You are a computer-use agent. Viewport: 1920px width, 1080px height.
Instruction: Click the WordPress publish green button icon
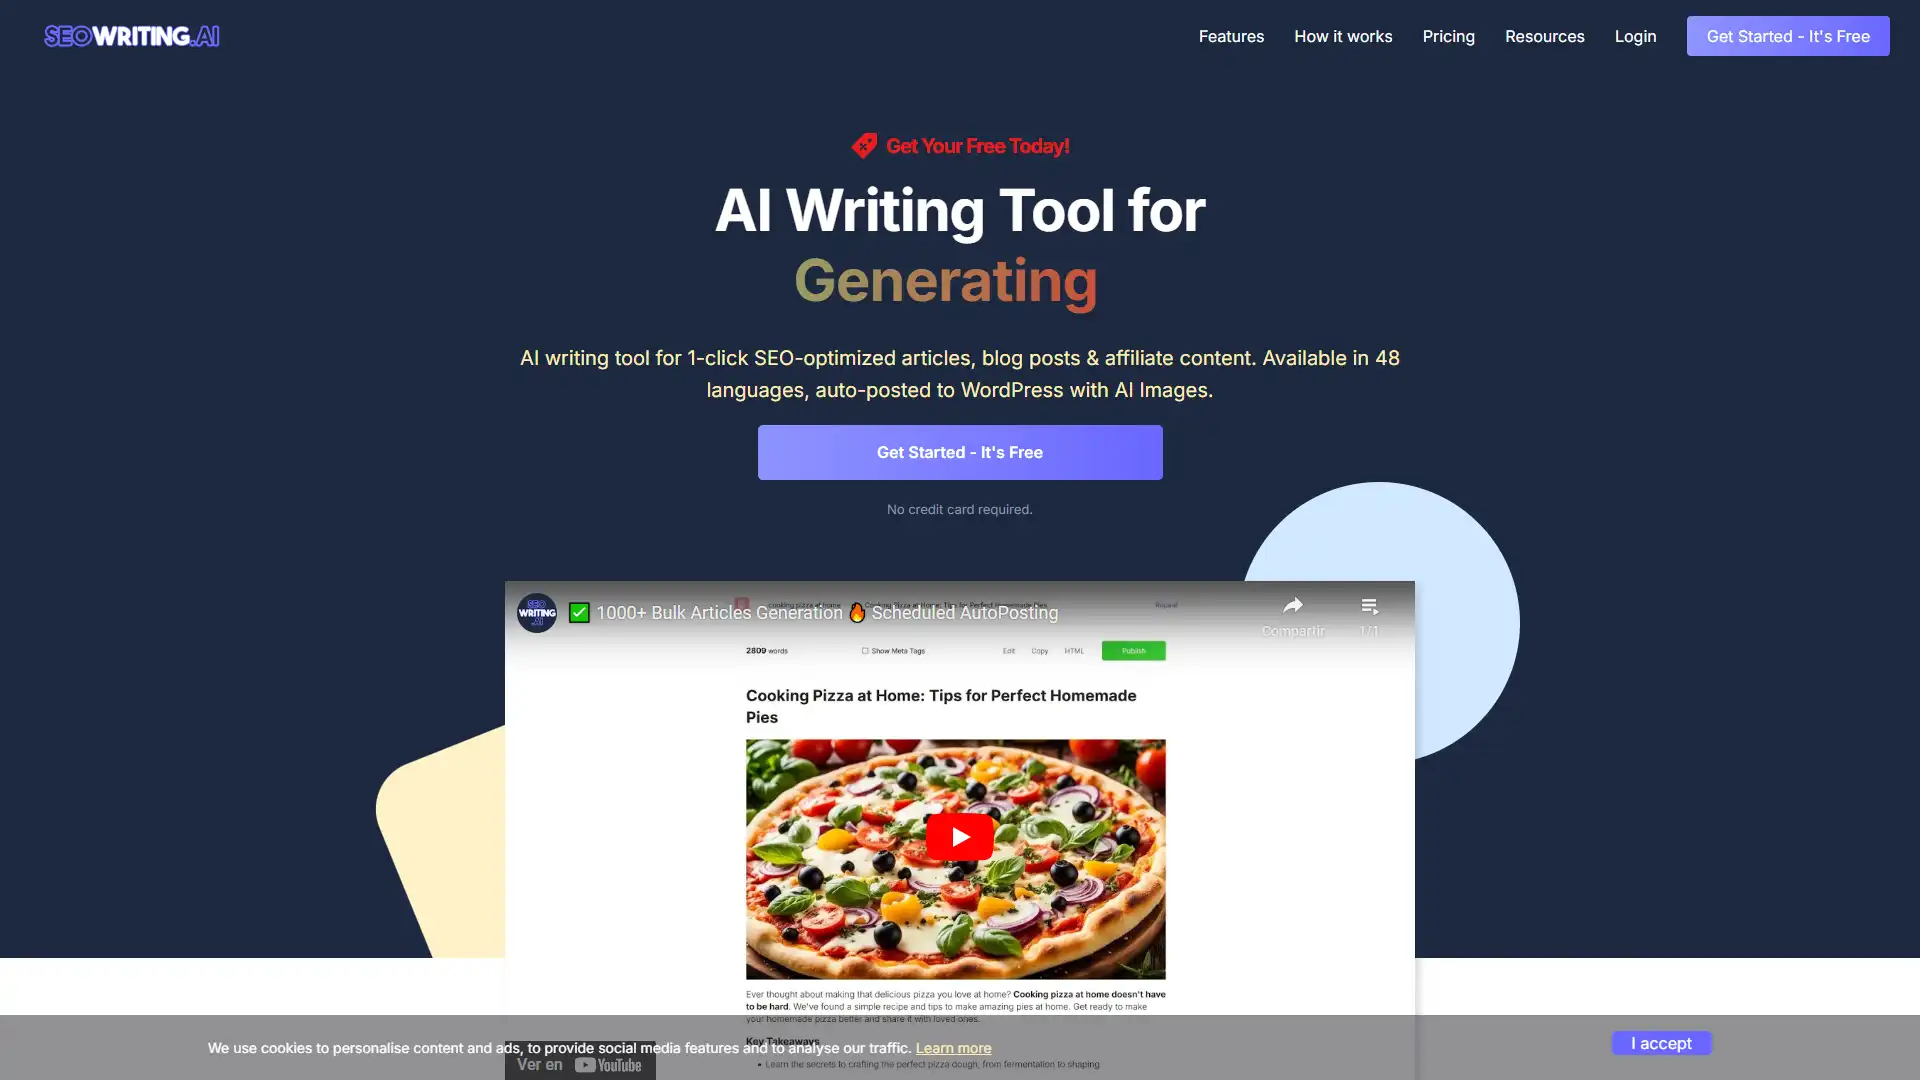tap(1133, 650)
